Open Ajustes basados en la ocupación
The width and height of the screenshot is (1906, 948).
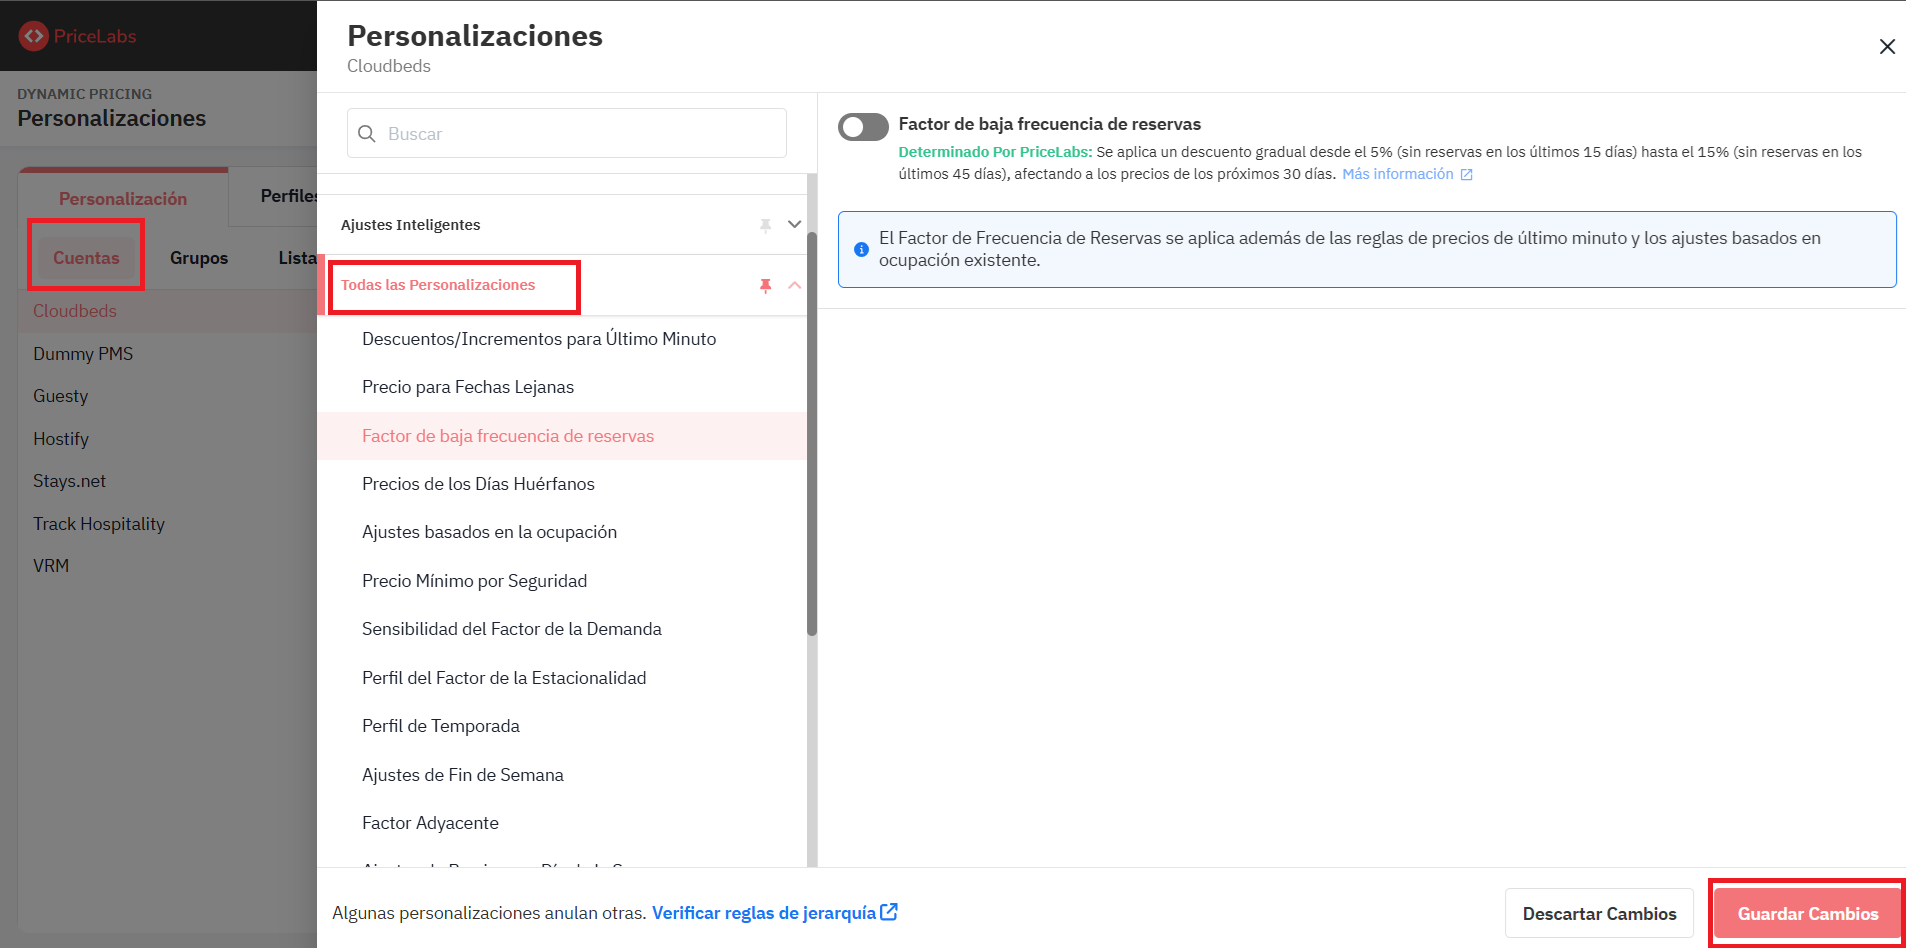(489, 532)
